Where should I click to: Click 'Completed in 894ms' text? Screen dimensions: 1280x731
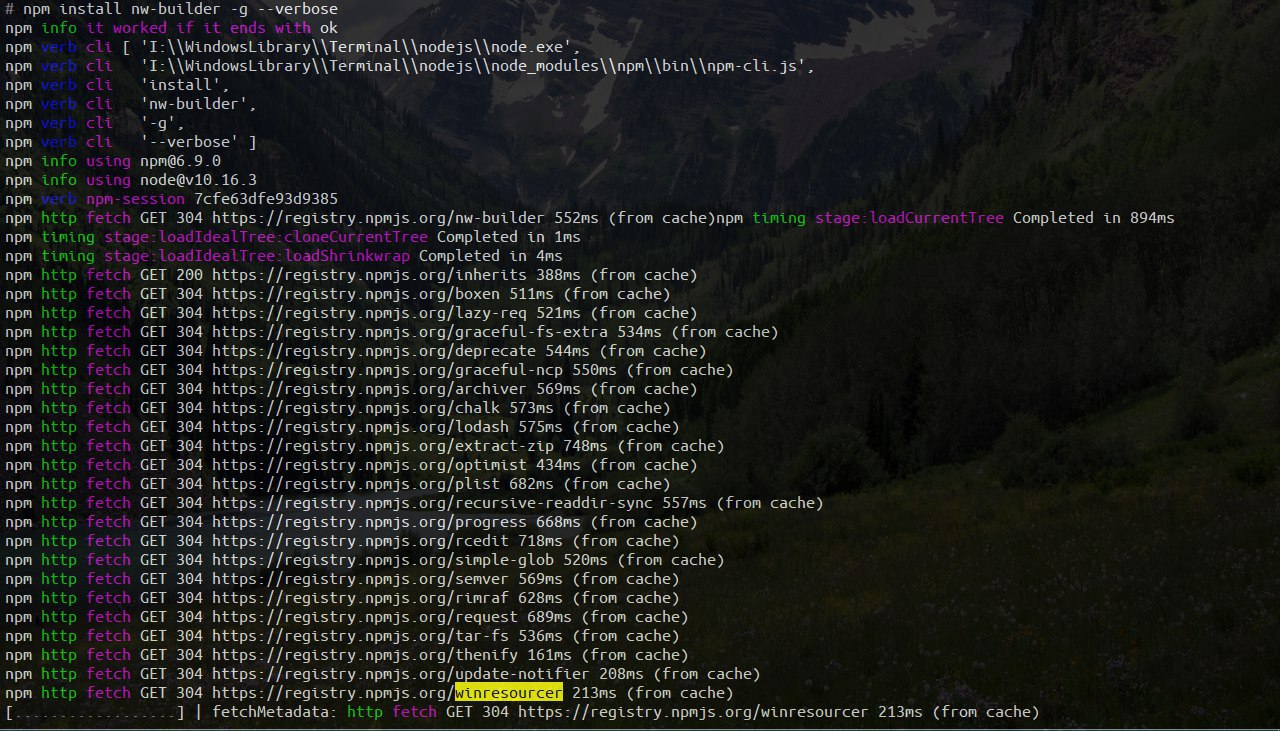tap(1094, 218)
